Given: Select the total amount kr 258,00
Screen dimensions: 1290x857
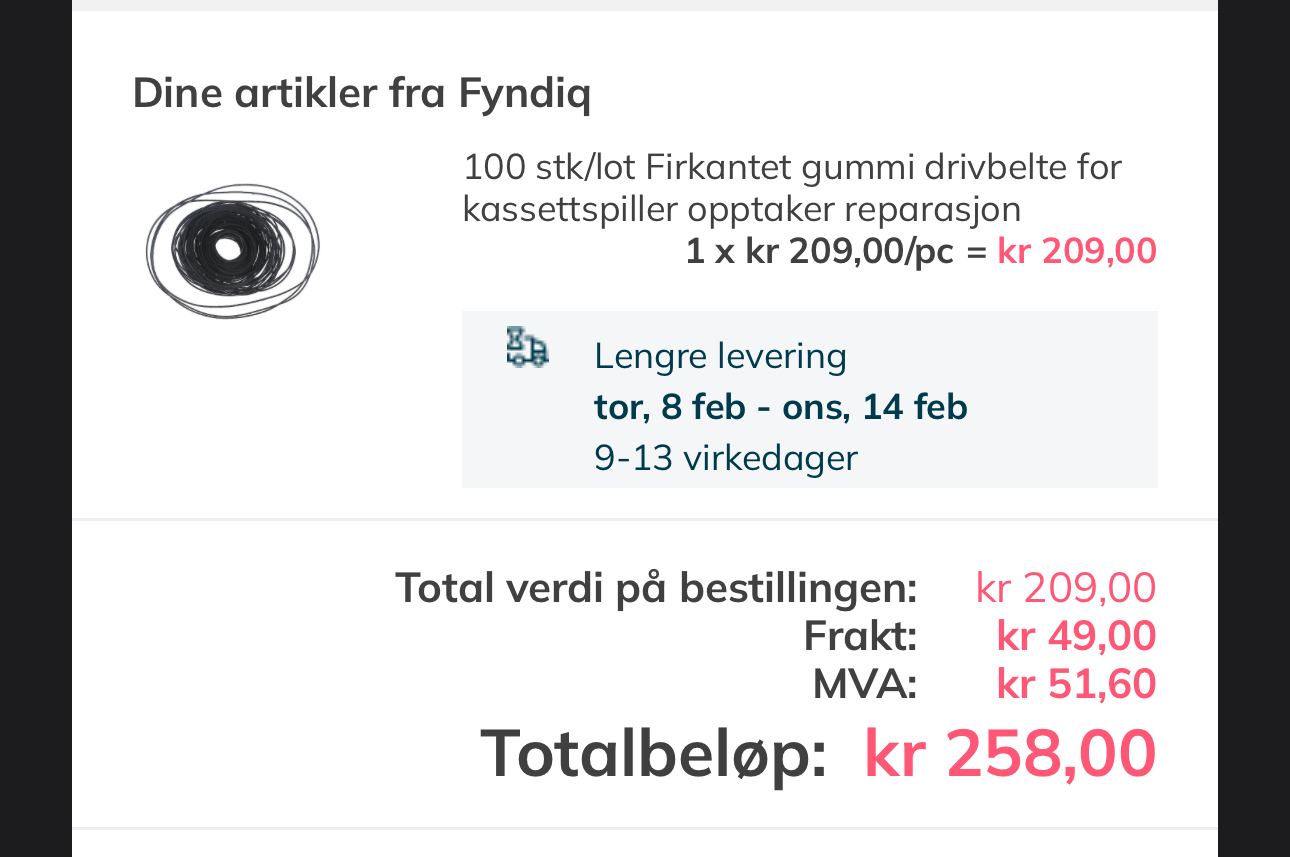Looking at the screenshot, I should pos(1009,753).
